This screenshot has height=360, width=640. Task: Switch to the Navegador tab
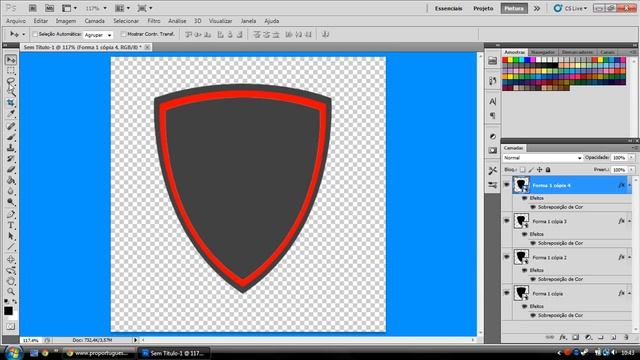543,52
